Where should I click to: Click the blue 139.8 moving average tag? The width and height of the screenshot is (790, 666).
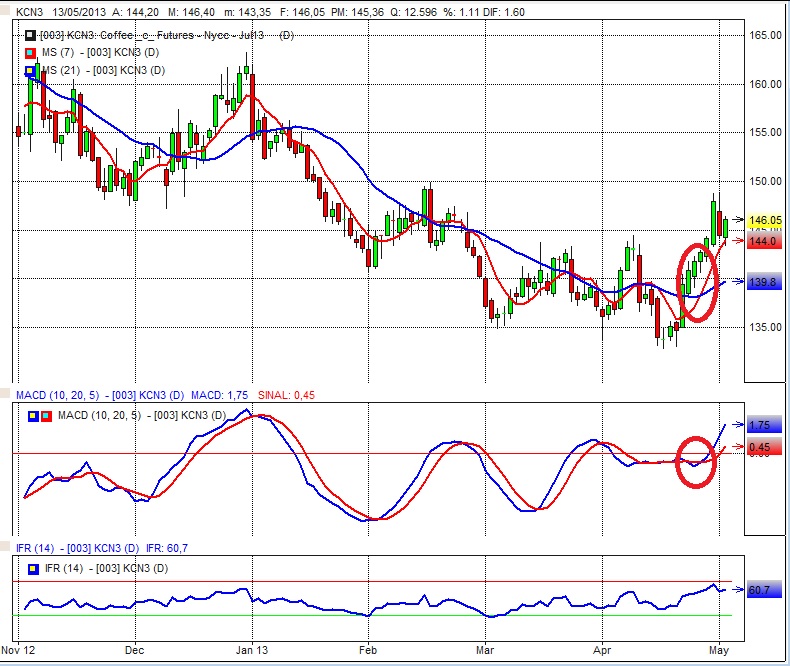coord(764,283)
